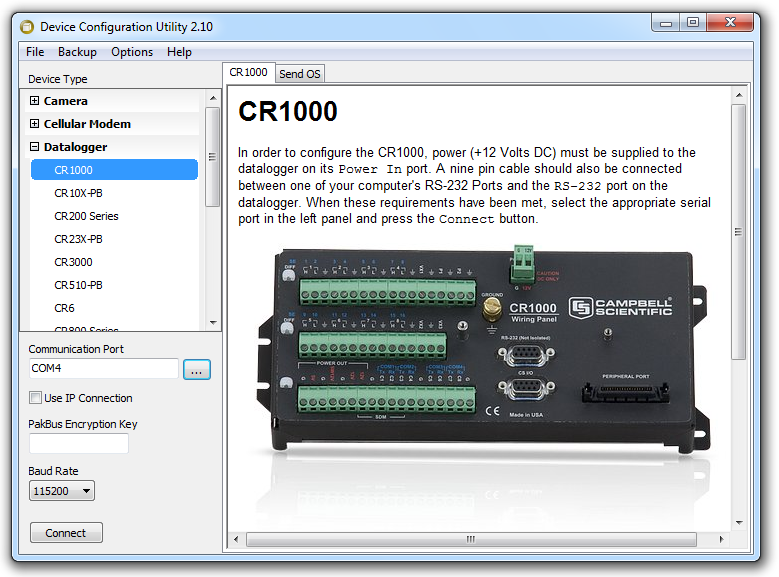This screenshot has height=577, width=779.
Task: Maximize the Device Configuration Utility window
Action: [693, 23]
